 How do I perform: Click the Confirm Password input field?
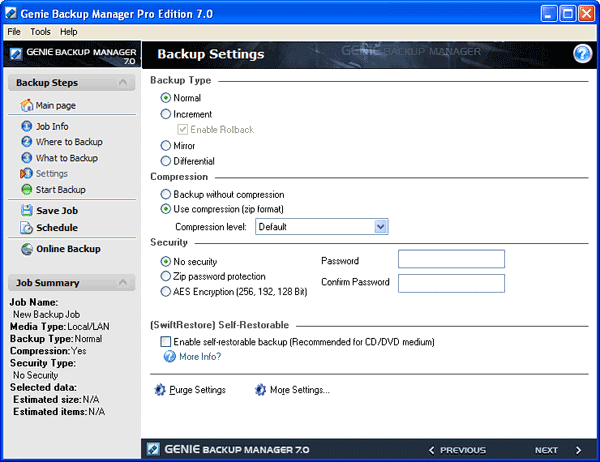coord(451,283)
